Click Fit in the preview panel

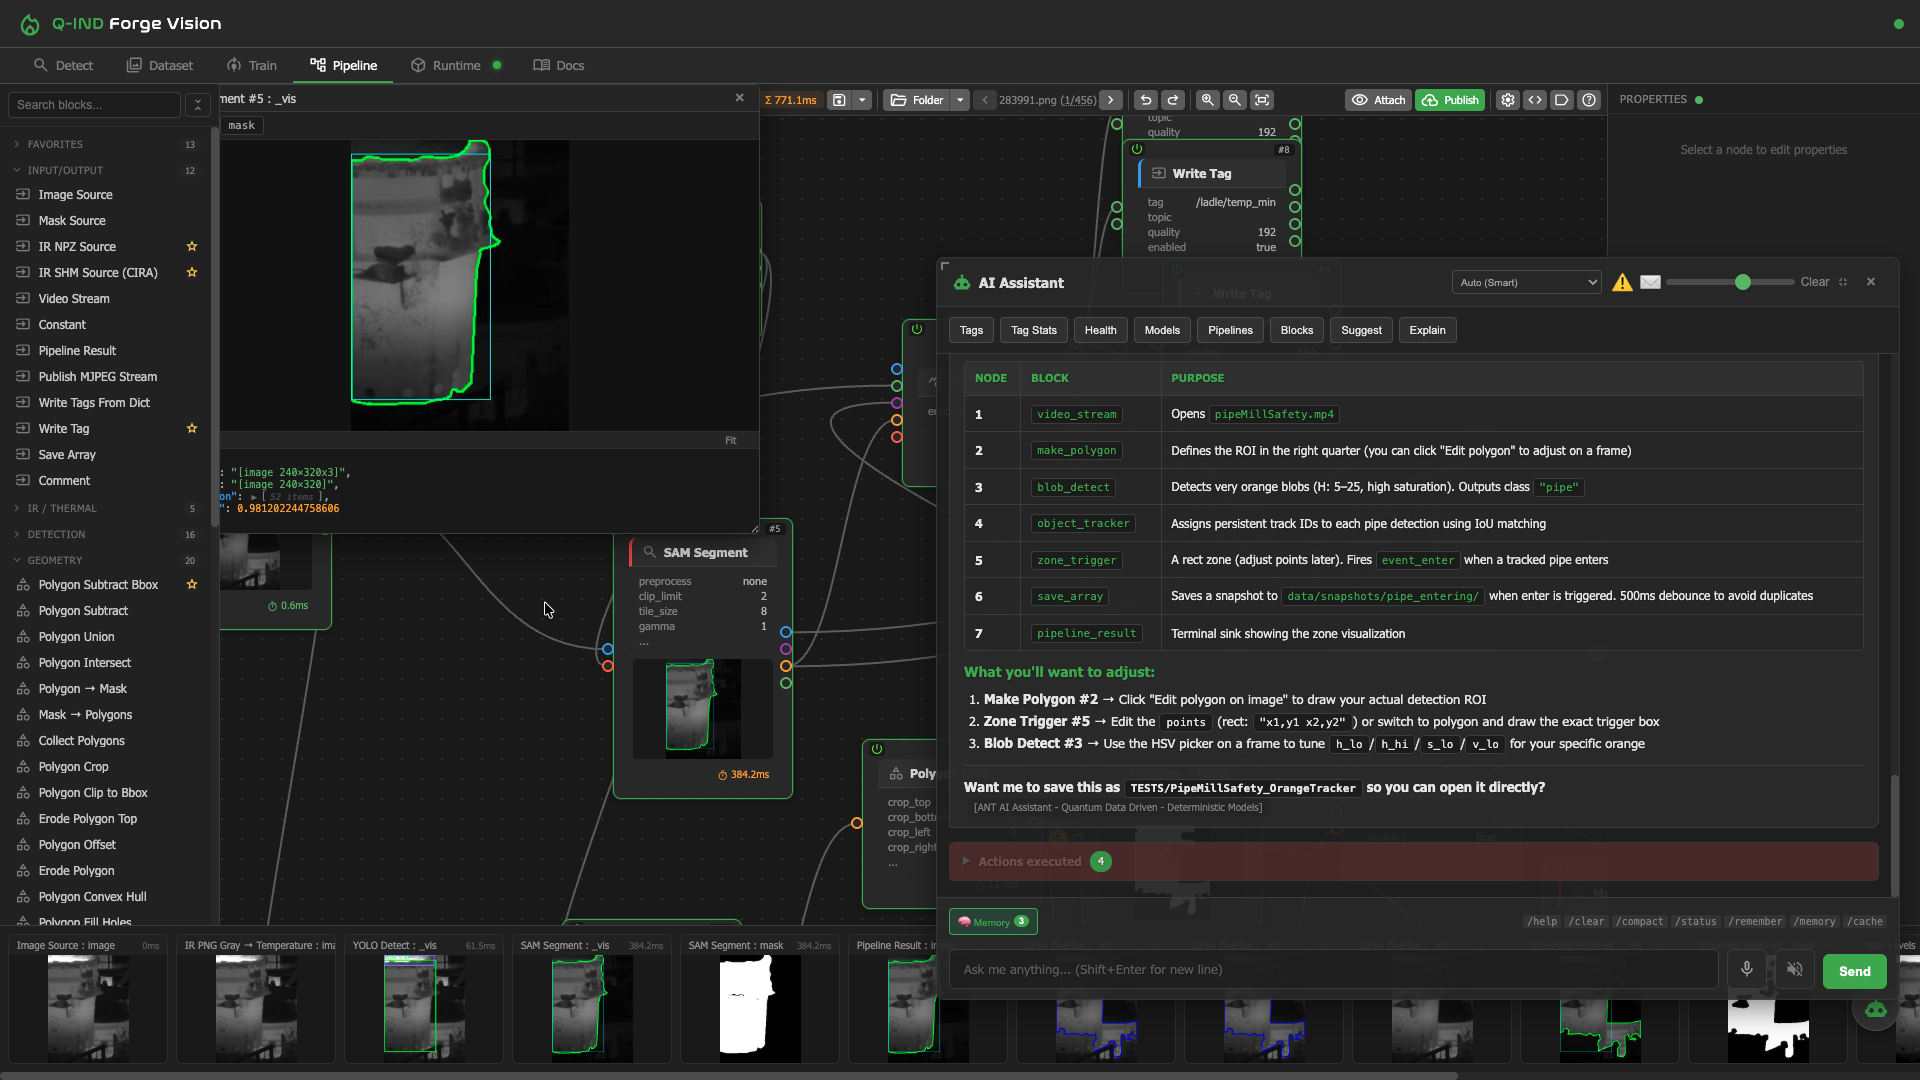(x=731, y=441)
